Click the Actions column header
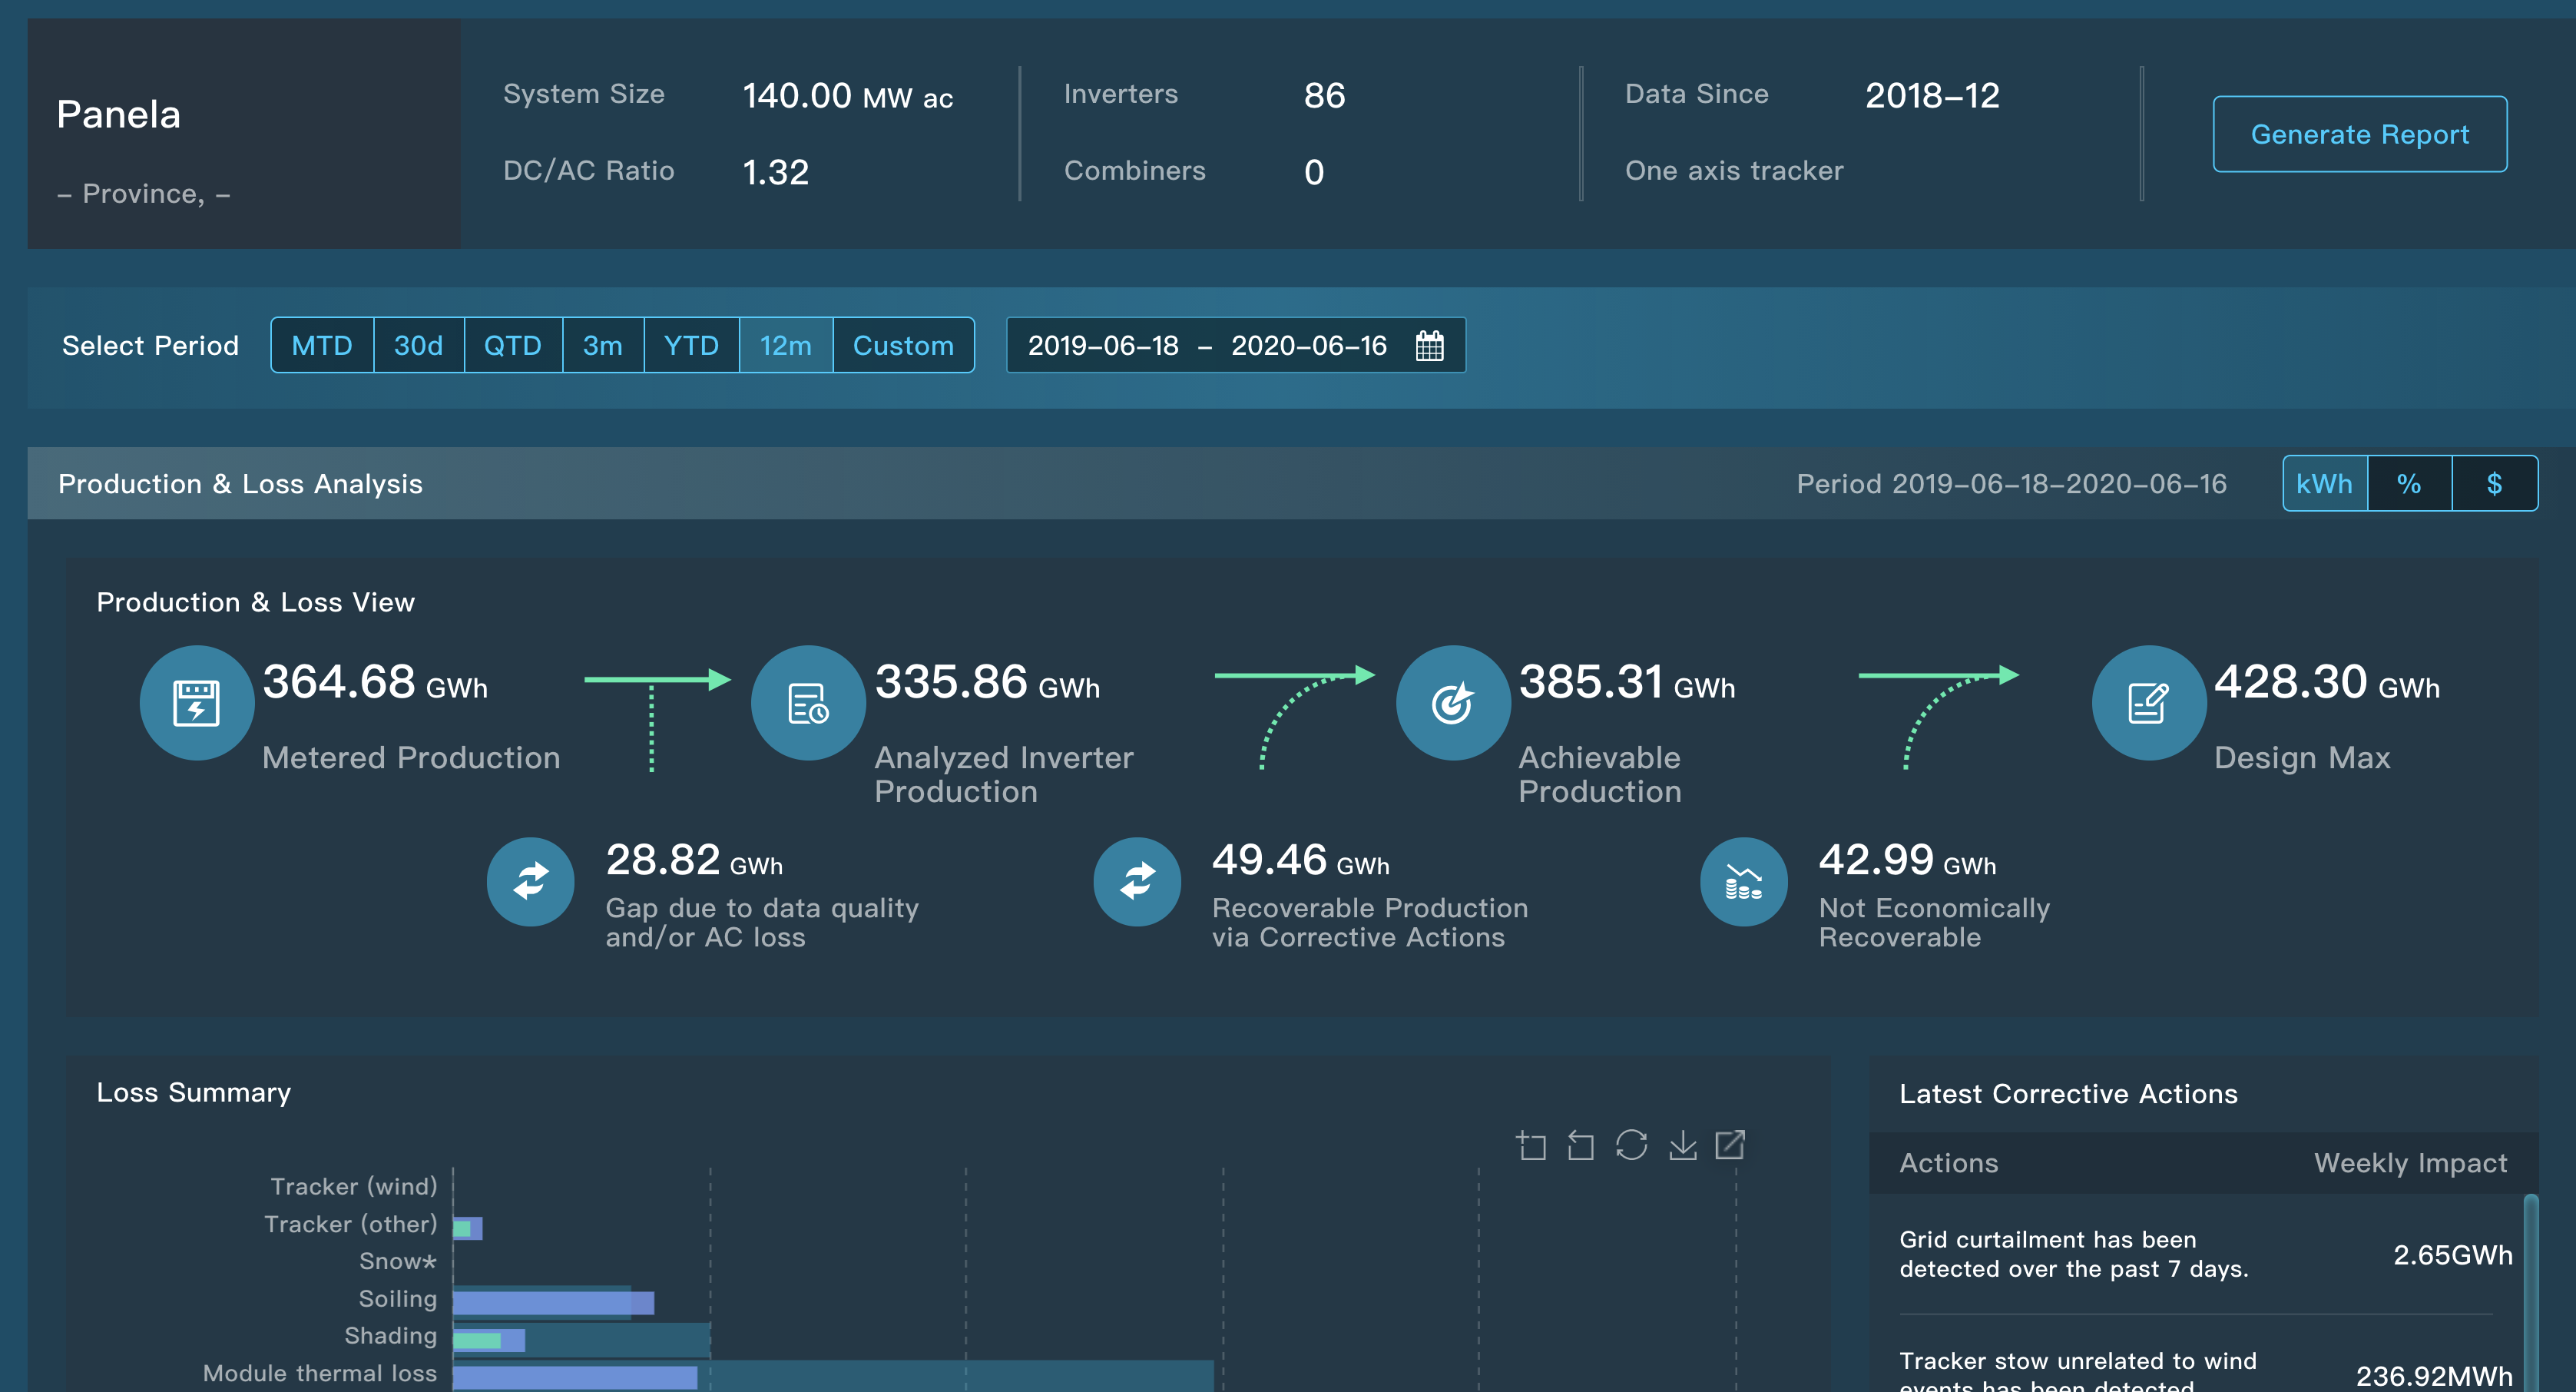 pos(1949,1163)
